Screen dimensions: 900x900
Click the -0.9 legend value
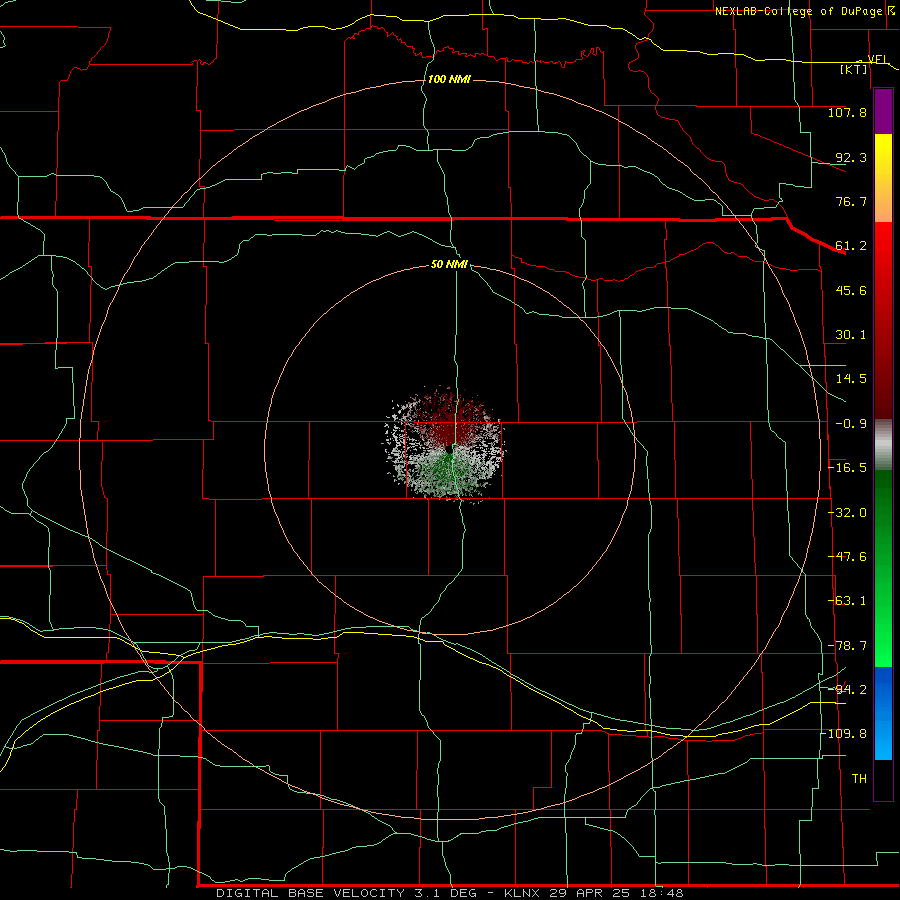(x=851, y=424)
